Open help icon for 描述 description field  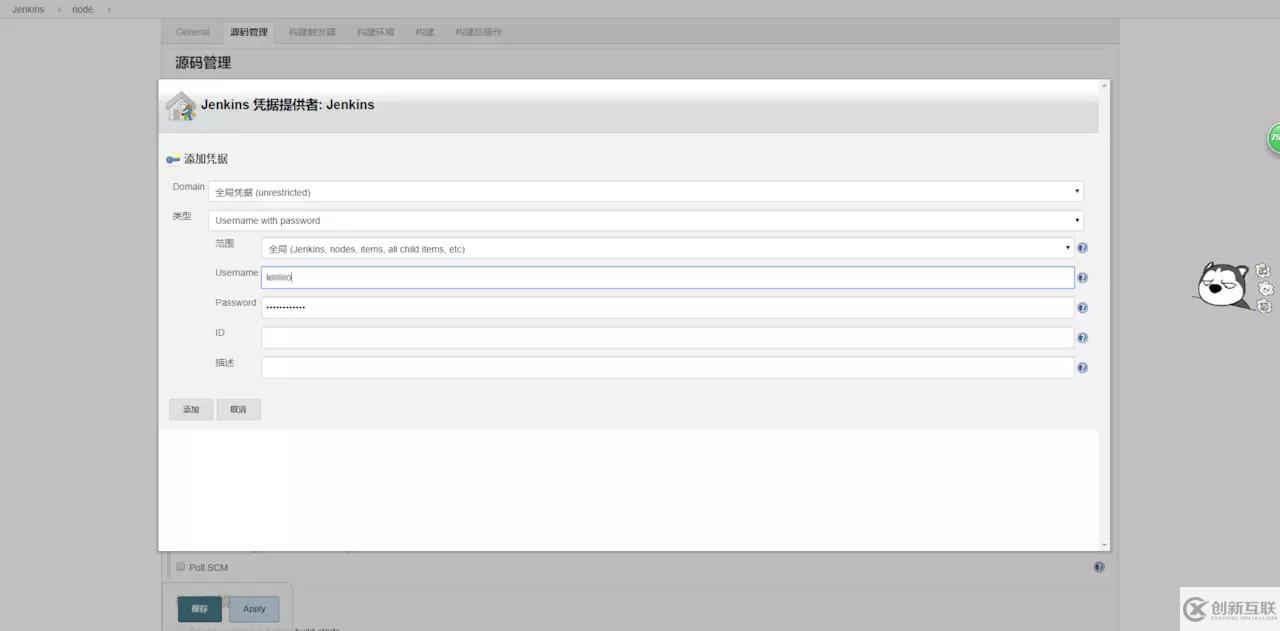click(1082, 368)
